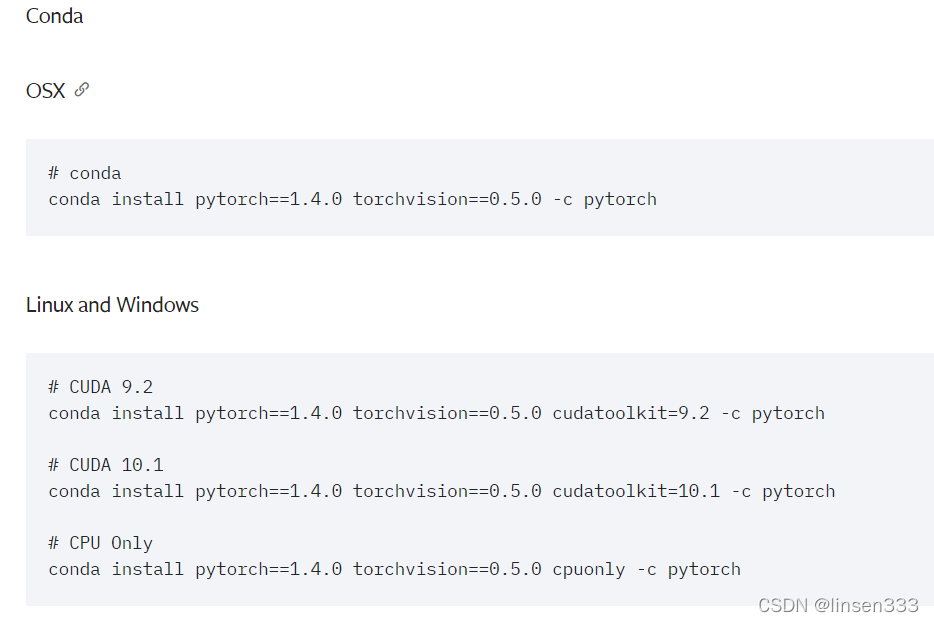Click the cudatoolkit=9.2 install command
The width and height of the screenshot is (934, 622).
tap(437, 413)
